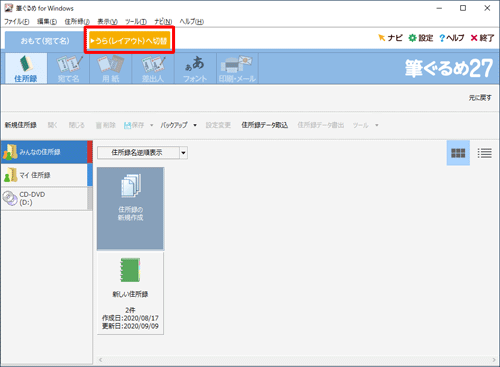
Task: Close the 筆ぐるめ window
Action: point(487,8)
